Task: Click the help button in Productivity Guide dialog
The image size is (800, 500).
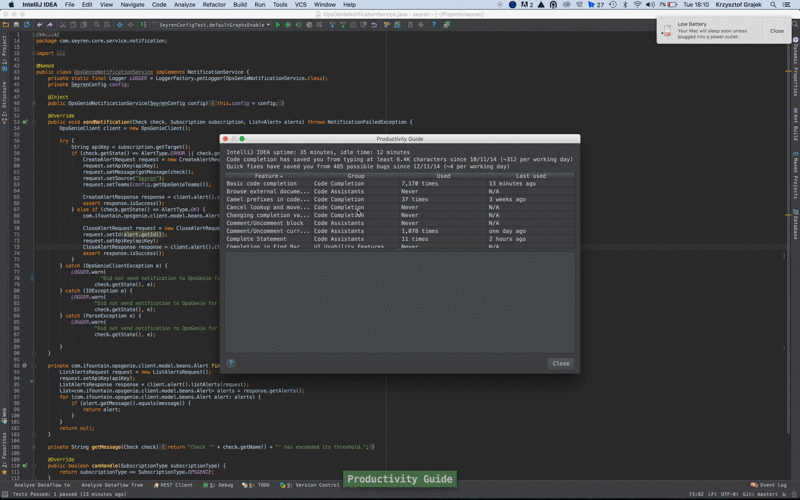Action: click(x=231, y=363)
